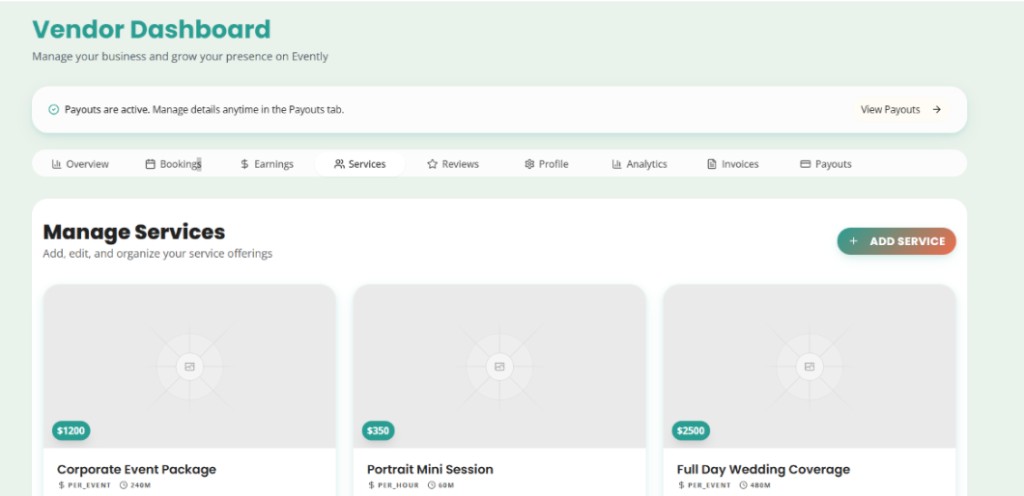Screen dimensions: 1024x496
Task: Click the Manage Services heading
Action: (134, 232)
